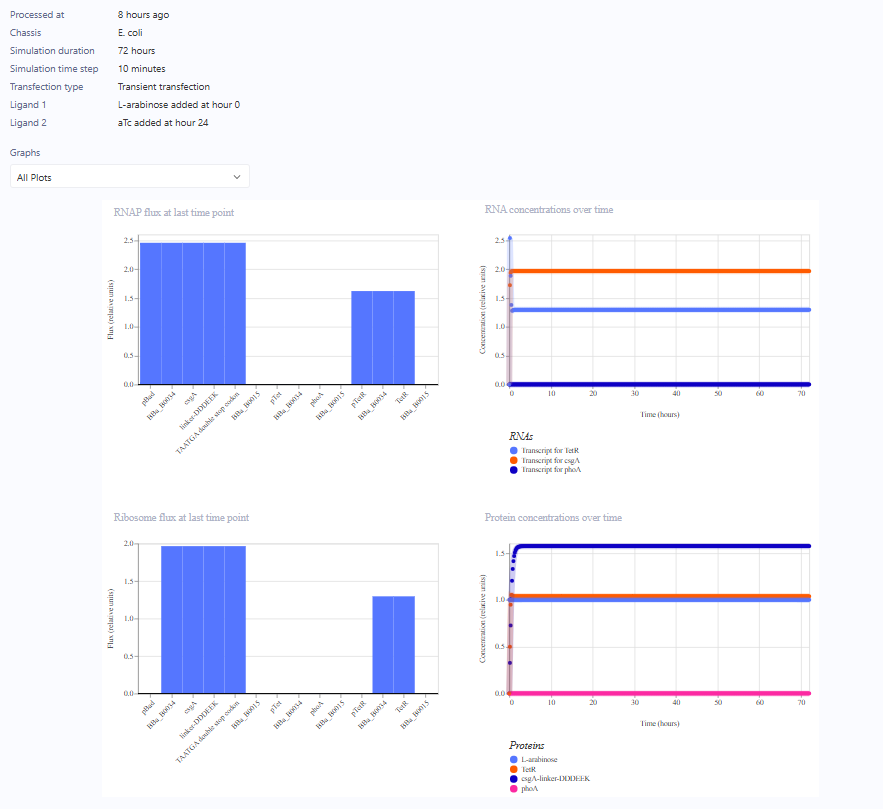The width and height of the screenshot is (883, 809).
Task: Select the 'Protein concentrations over time' title
Action: coord(553,517)
